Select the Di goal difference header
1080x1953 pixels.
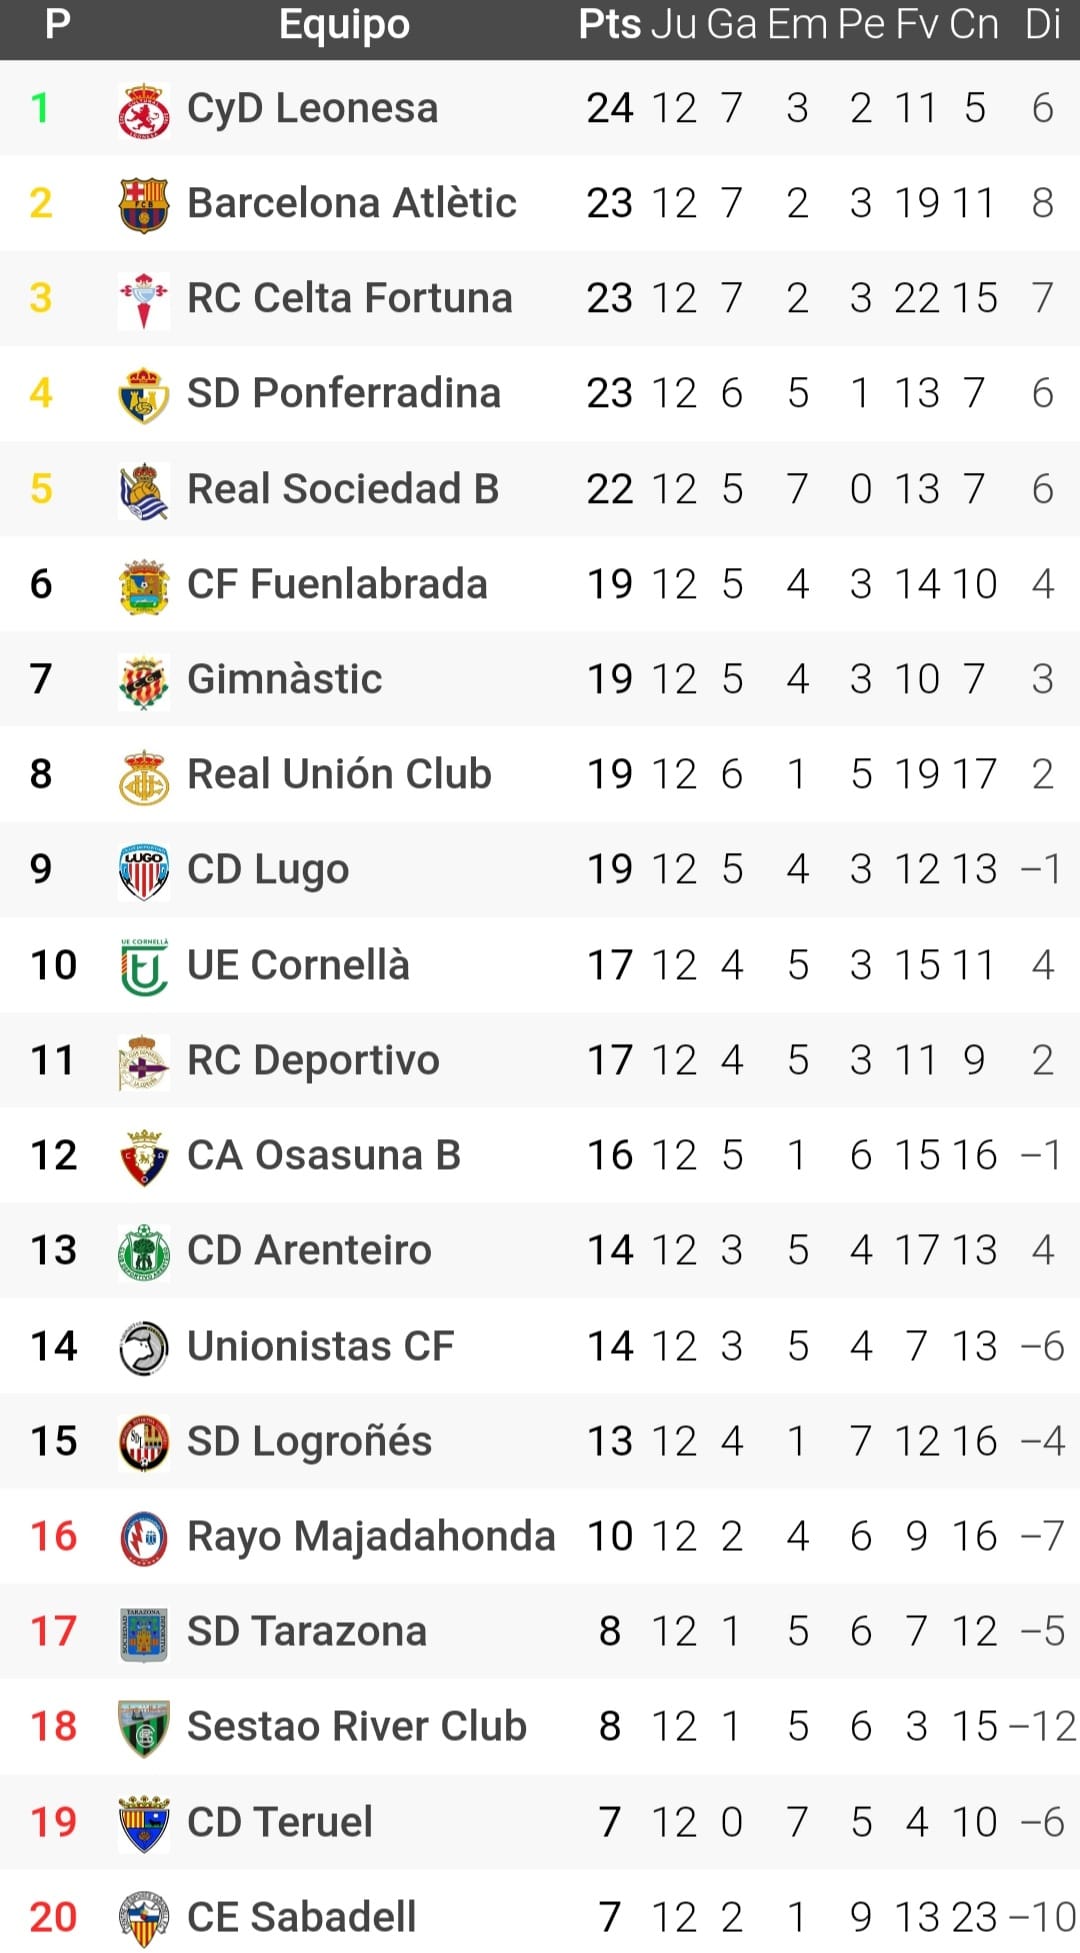point(1042,24)
